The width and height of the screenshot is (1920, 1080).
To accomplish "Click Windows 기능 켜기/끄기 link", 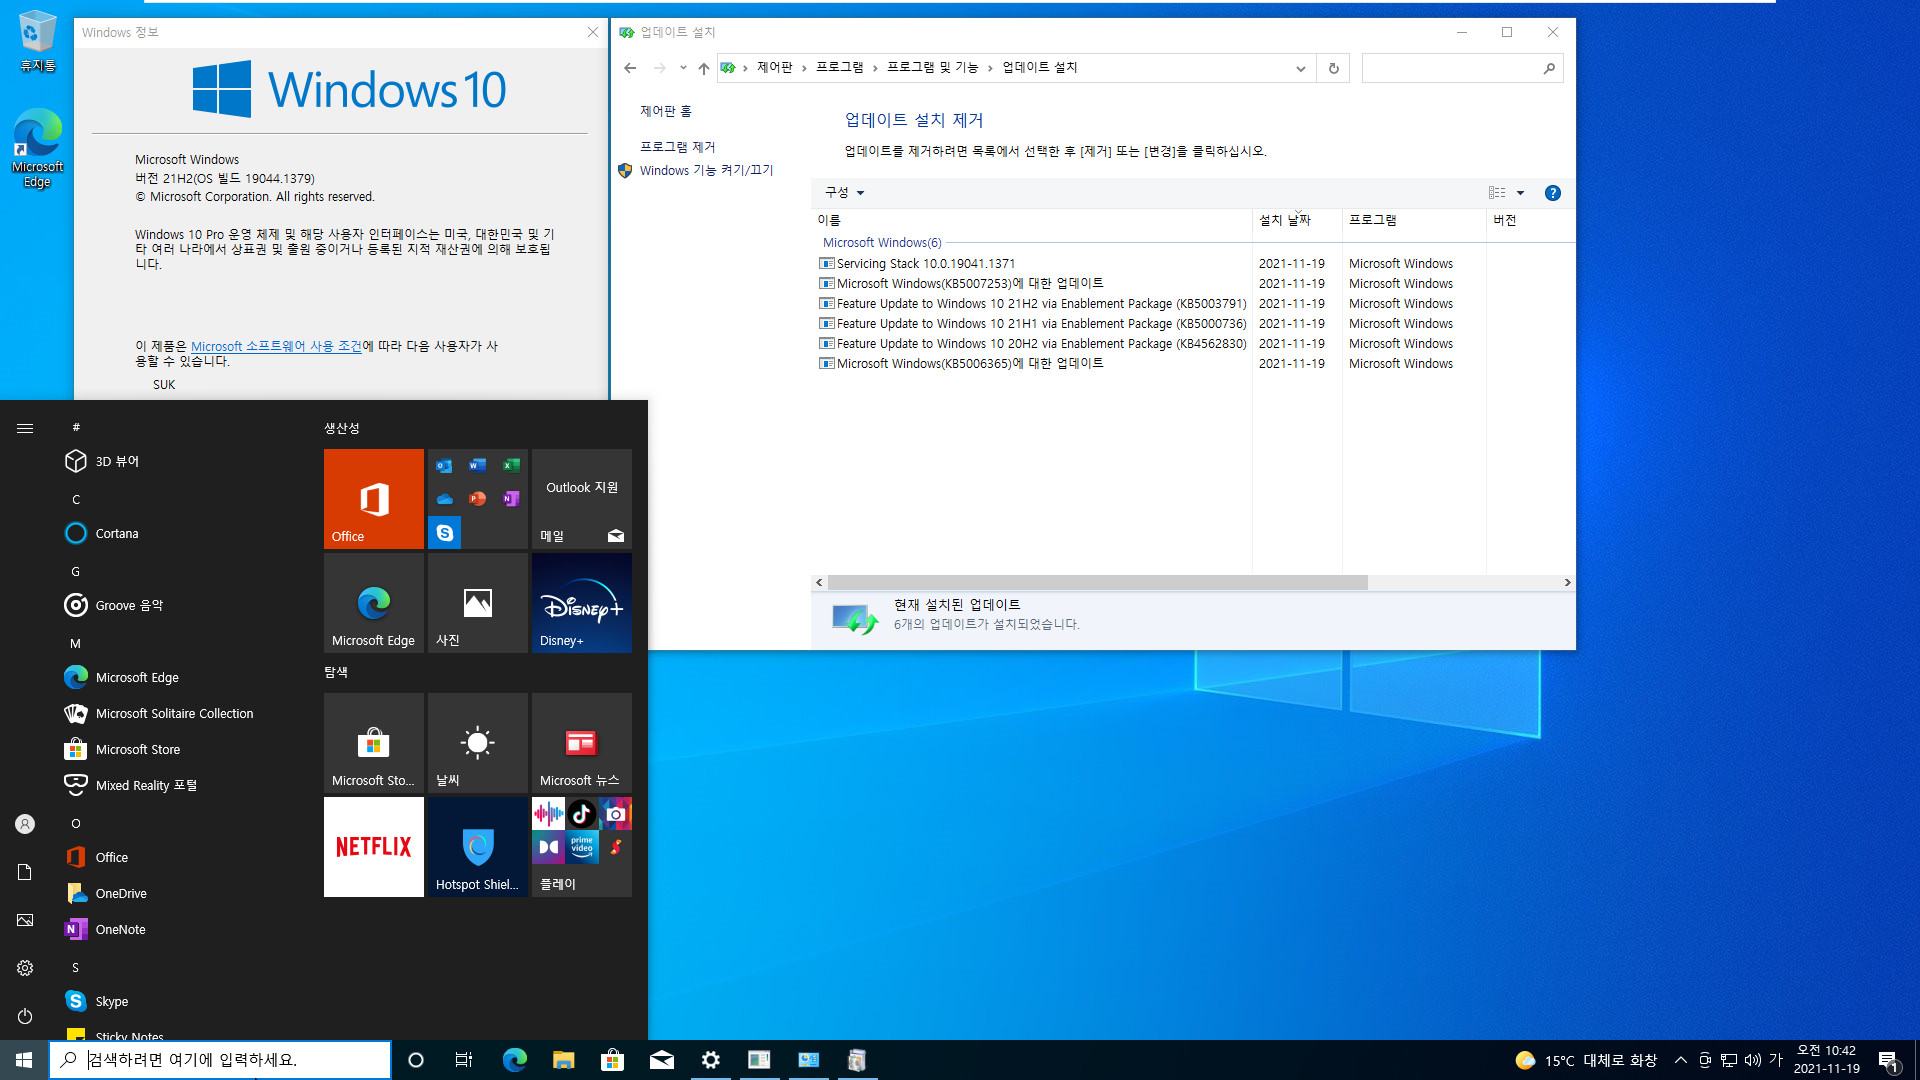I will click(x=706, y=170).
